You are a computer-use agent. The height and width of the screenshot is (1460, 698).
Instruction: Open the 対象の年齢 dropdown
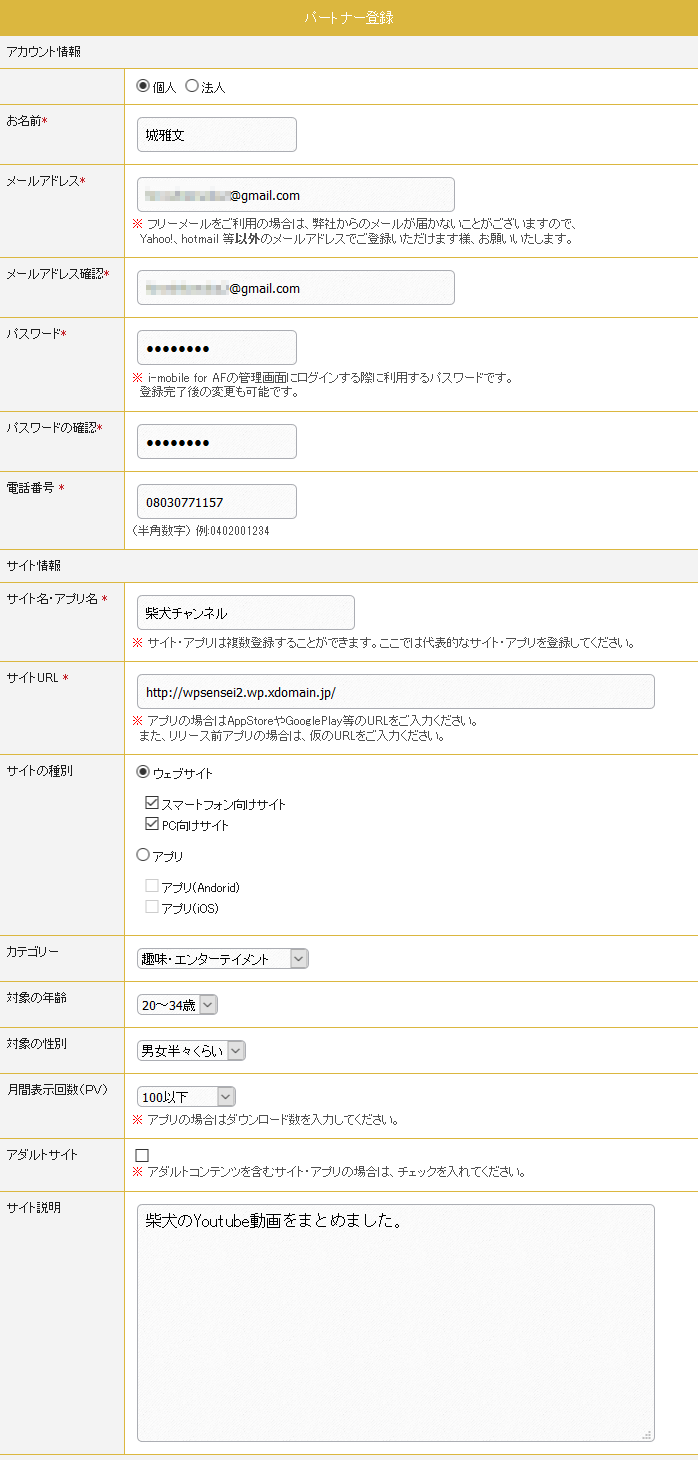(177, 1005)
